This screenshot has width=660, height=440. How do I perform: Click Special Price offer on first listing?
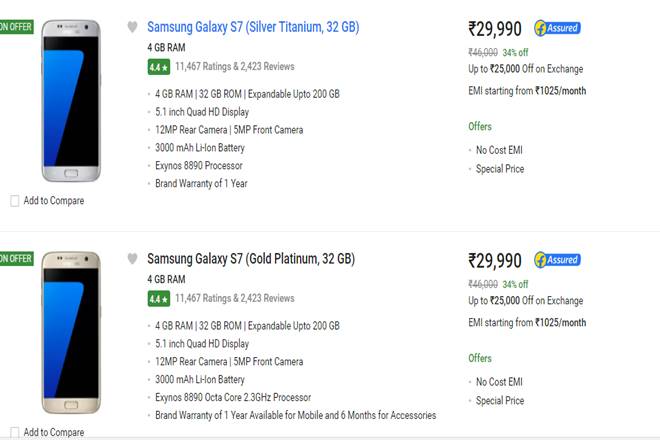[x=500, y=169]
